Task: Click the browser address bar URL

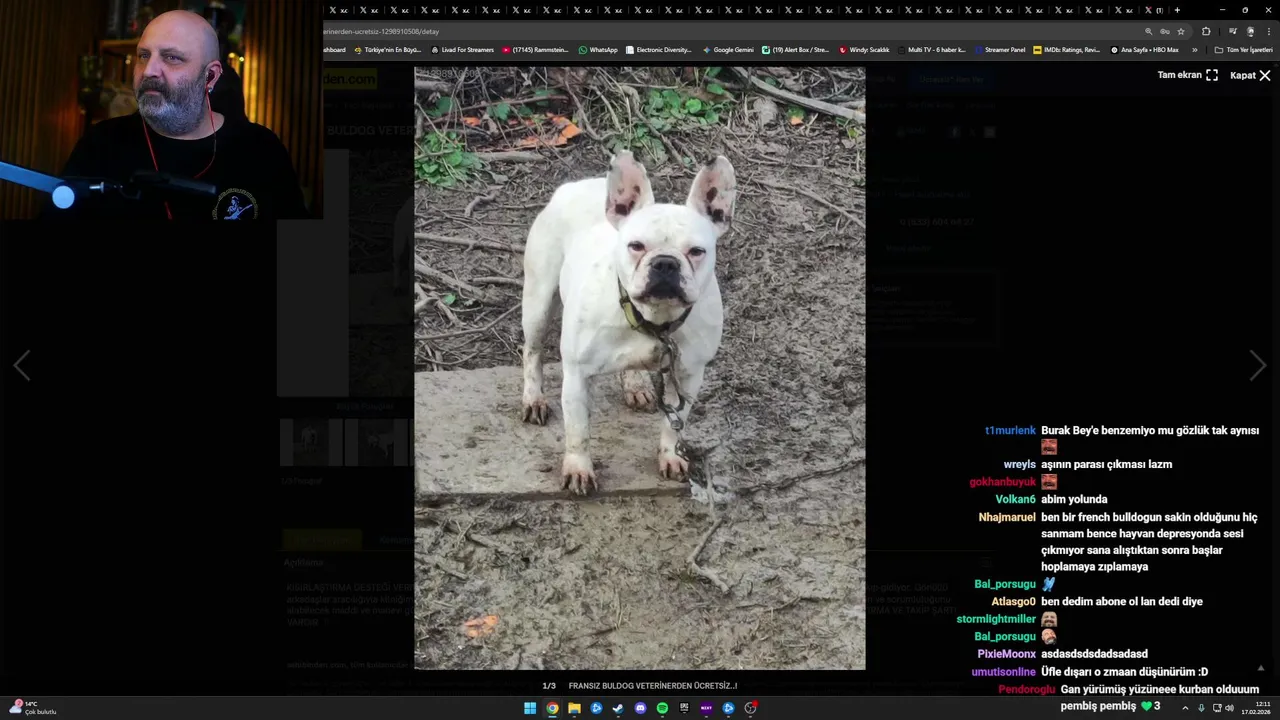Action: (x=381, y=31)
